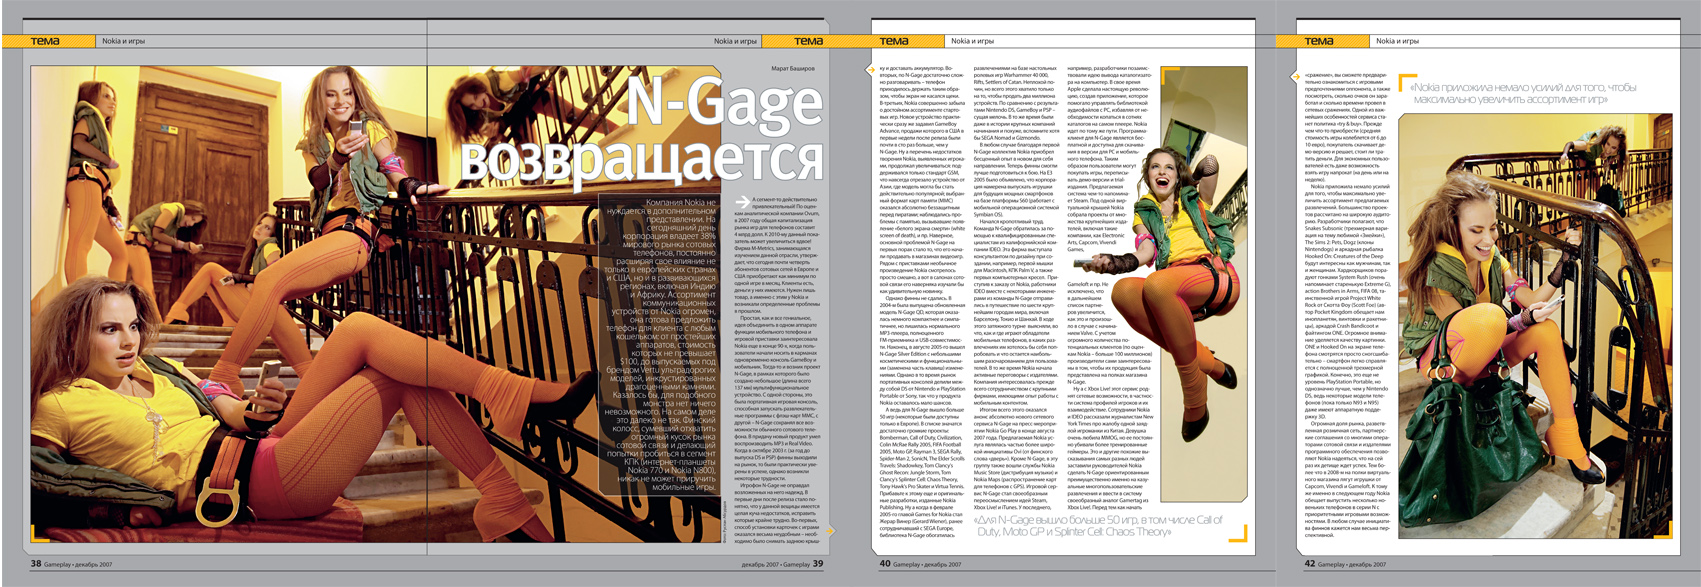
Task: Click page number 39 in footer
Action: (x=818, y=564)
